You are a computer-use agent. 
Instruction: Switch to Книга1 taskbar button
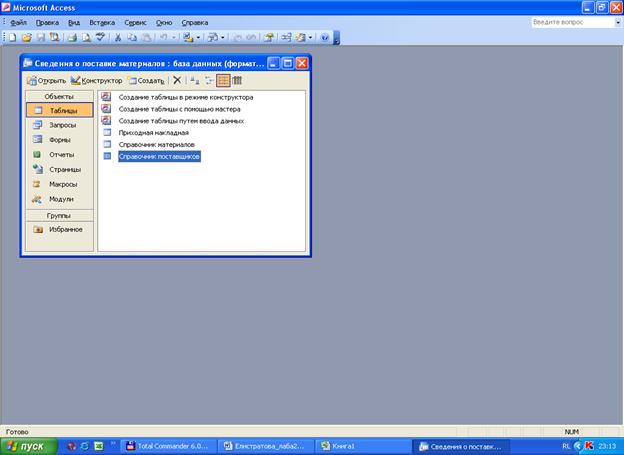pyautogui.click(x=362, y=446)
